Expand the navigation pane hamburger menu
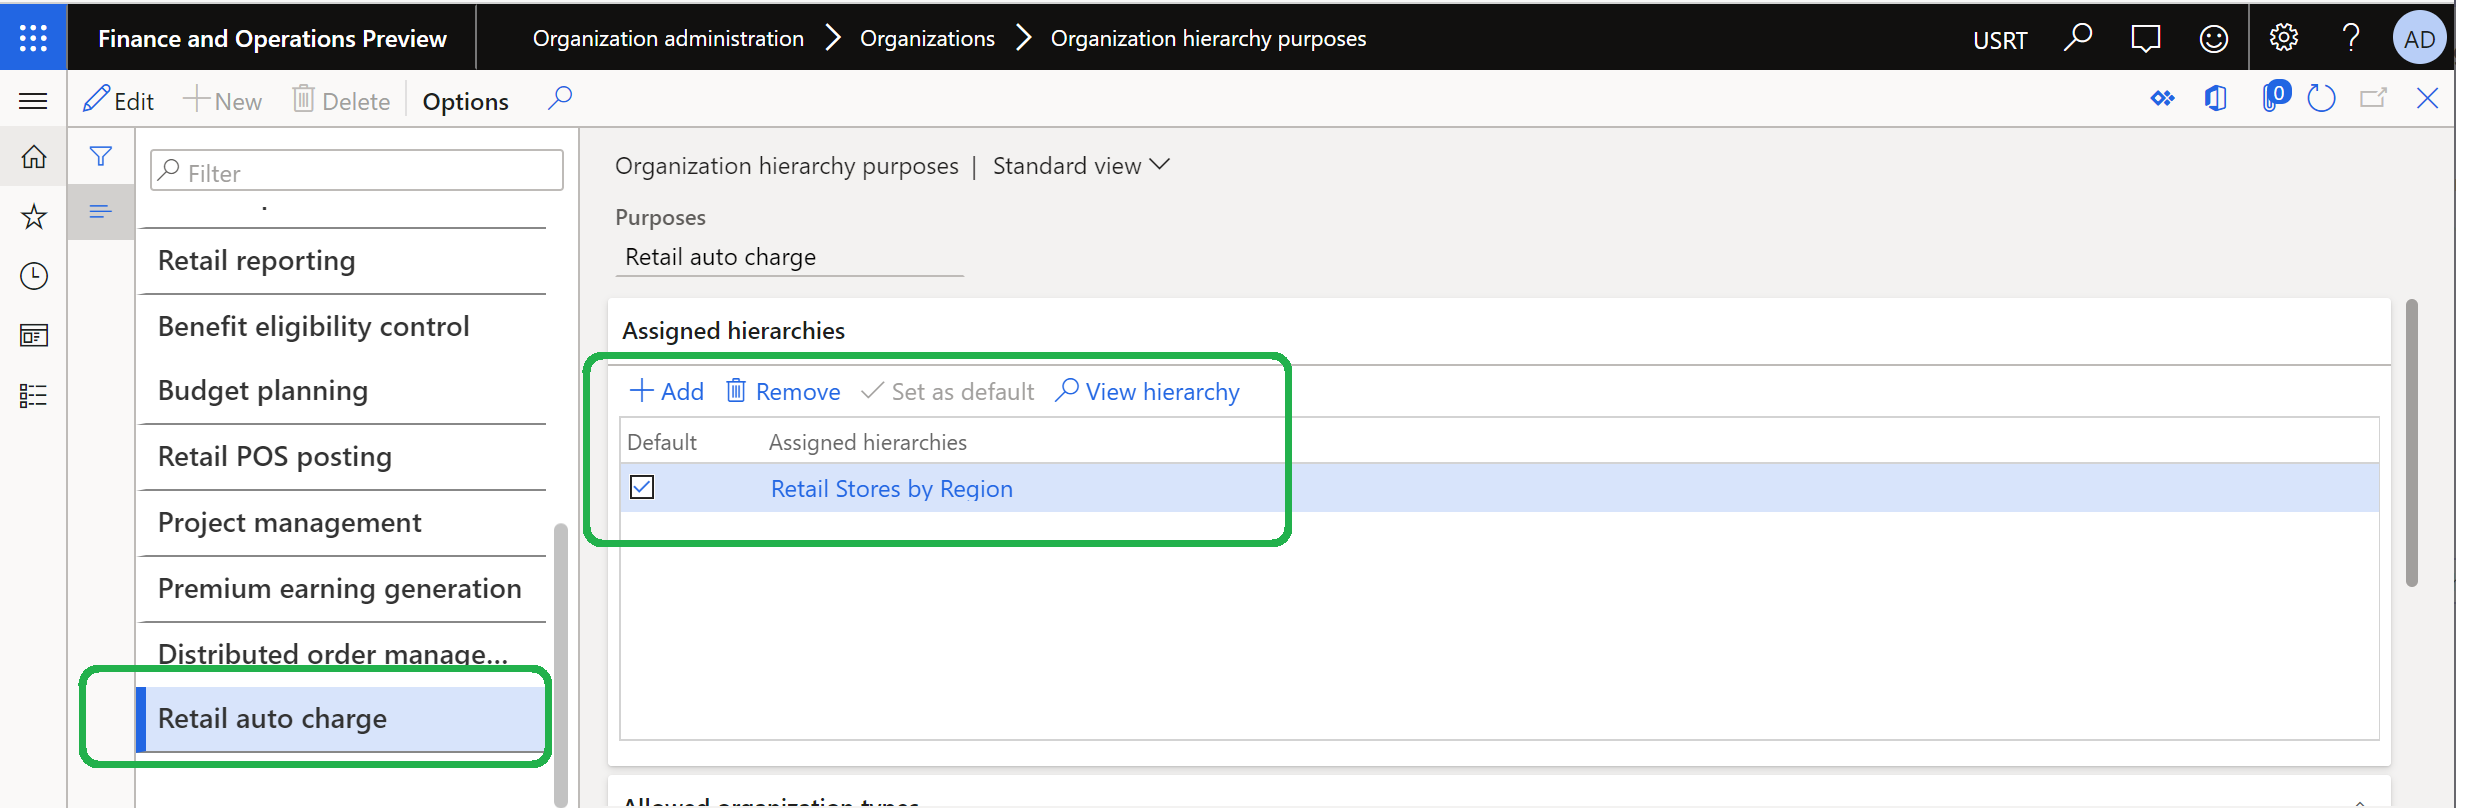Screen dimensions: 2470x809 (33, 100)
